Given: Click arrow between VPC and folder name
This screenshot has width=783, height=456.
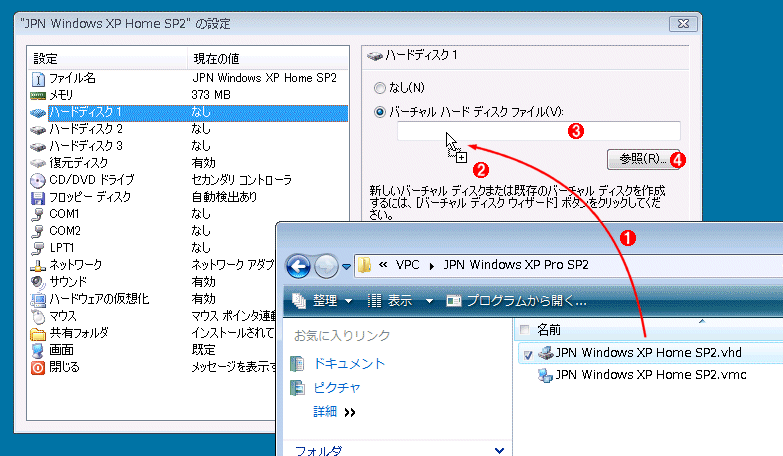Looking at the screenshot, I should (431, 266).
